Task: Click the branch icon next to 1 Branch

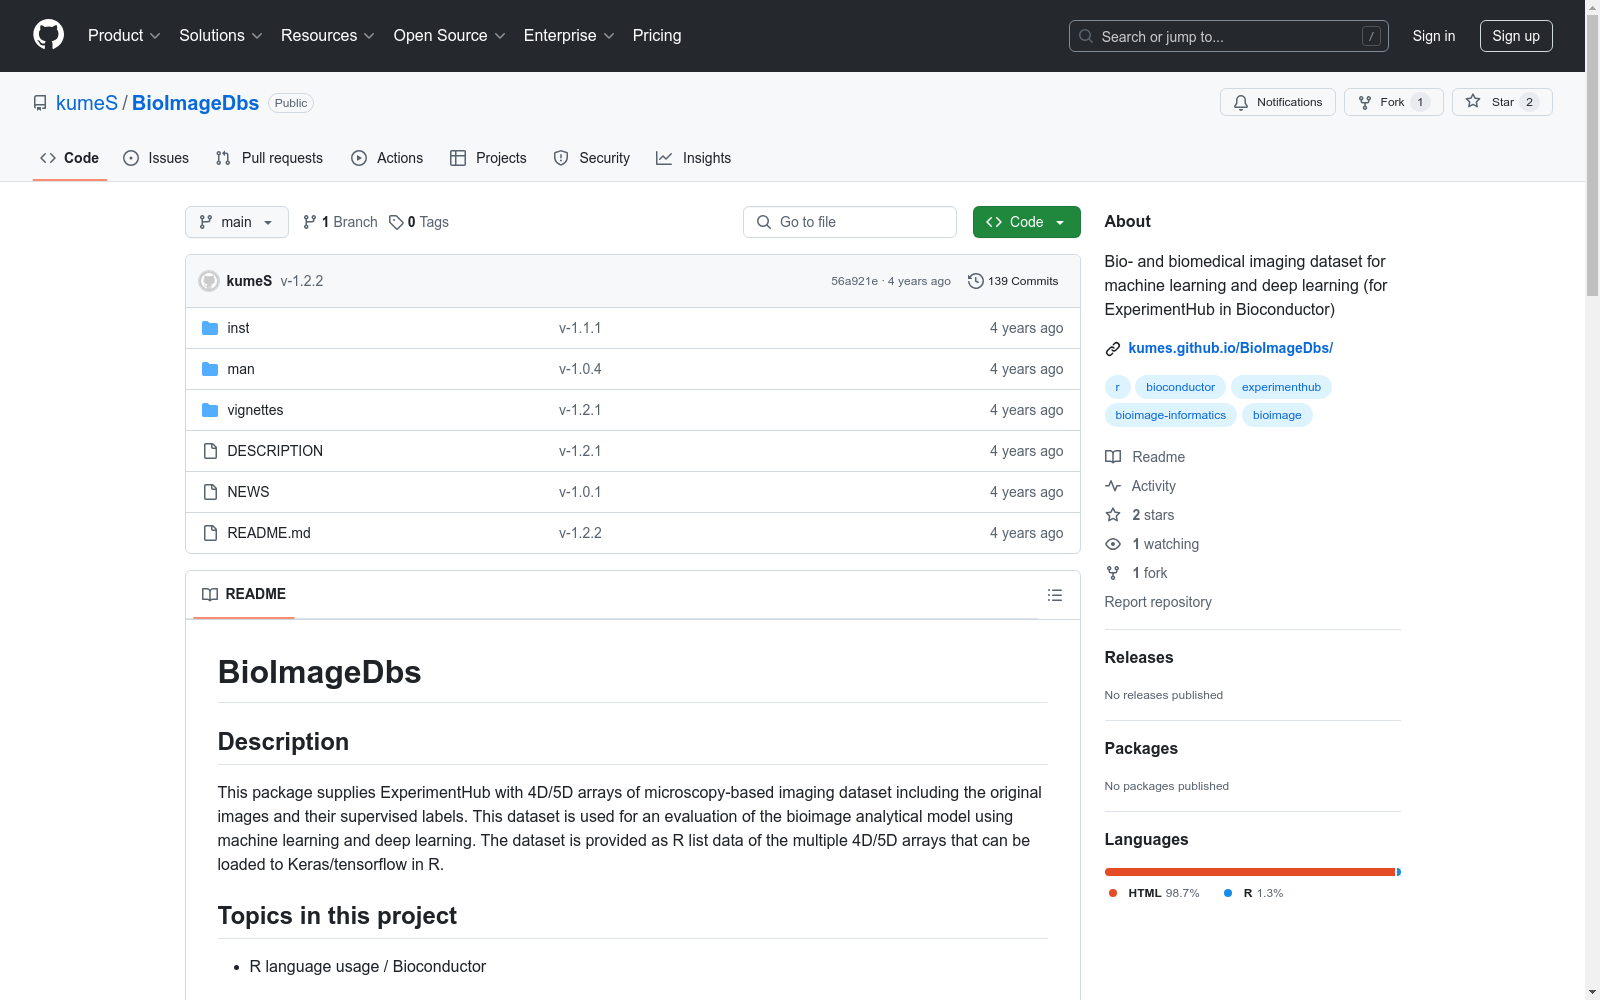Action: pos(310,222)
